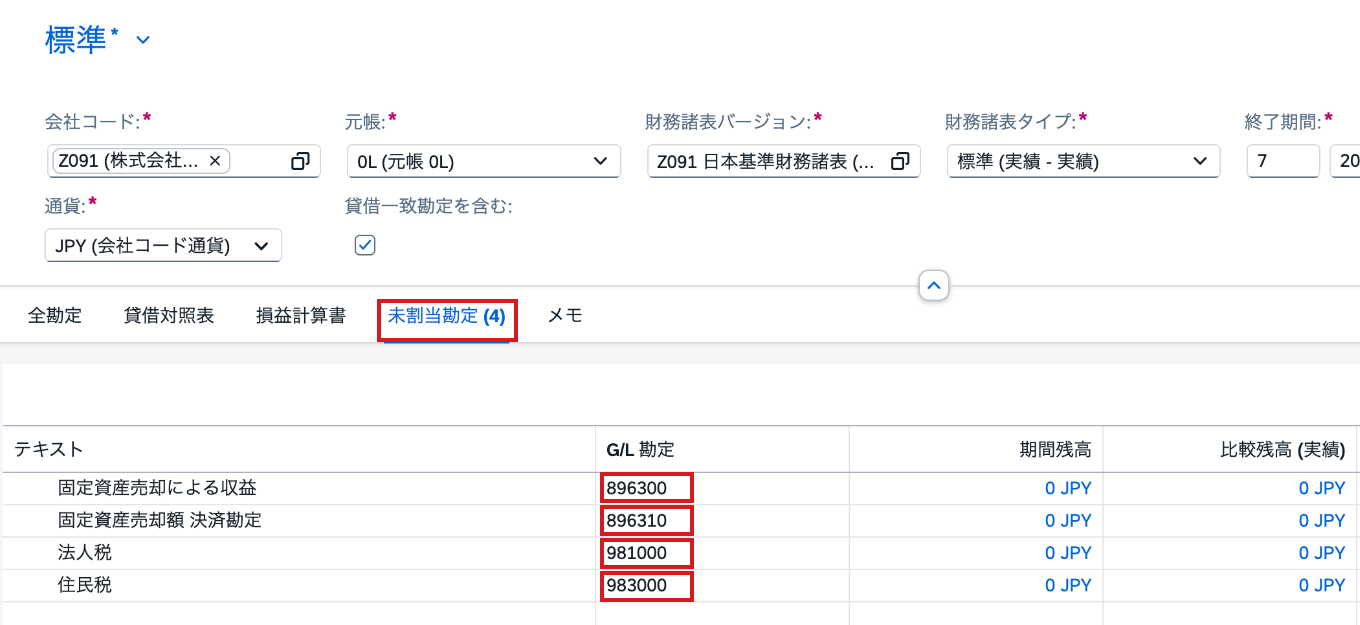Select the 固定資産売却額 決済勘定 row text
This screenshot has height=625, width=1360.
click(x=160, y=520)
